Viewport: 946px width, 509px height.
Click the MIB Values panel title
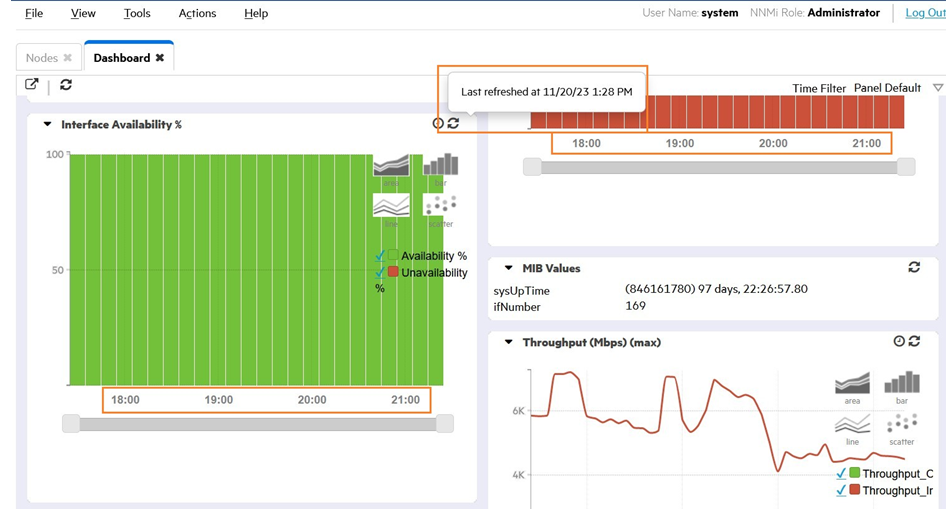tap(551, 268)
